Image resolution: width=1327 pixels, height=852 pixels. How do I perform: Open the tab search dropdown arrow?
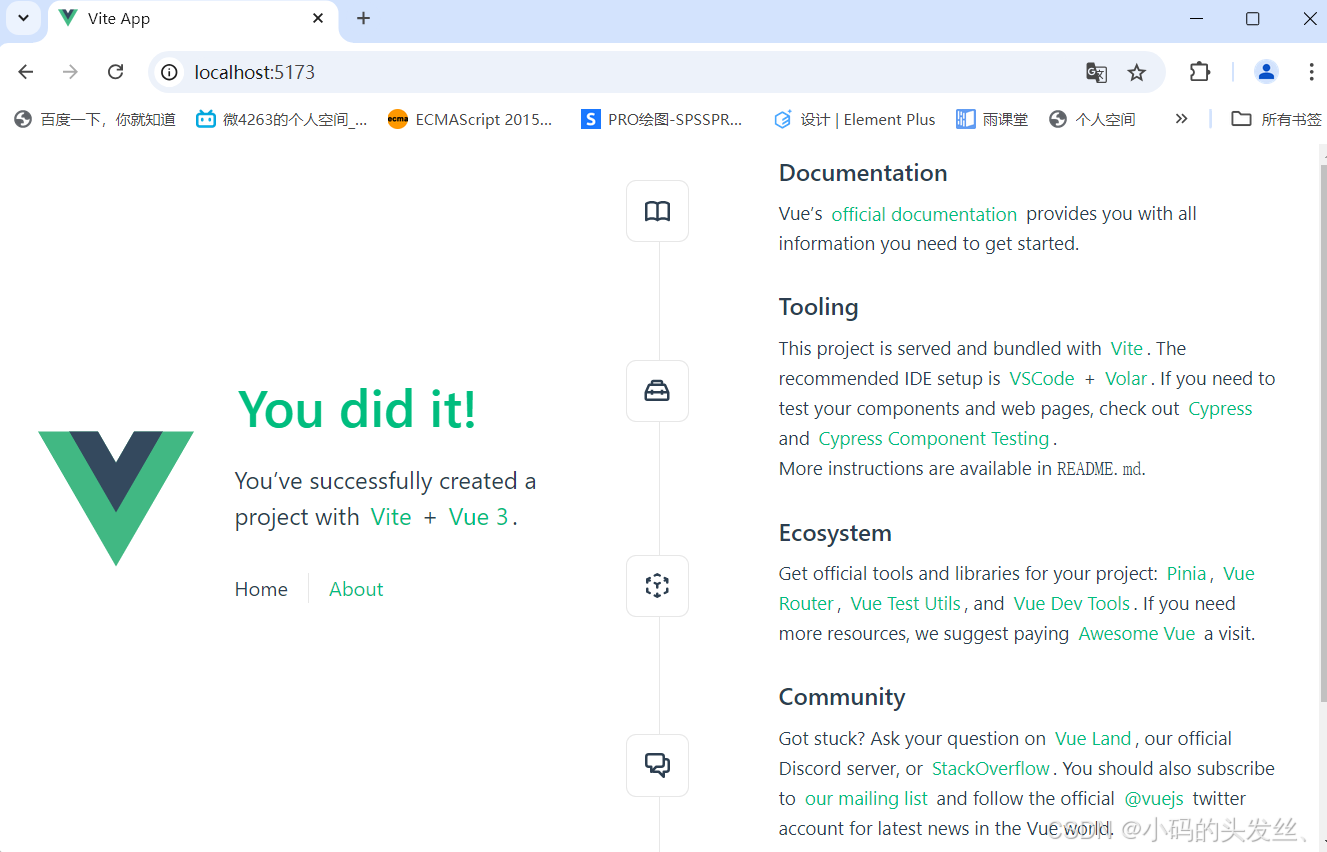click(23, 18)
